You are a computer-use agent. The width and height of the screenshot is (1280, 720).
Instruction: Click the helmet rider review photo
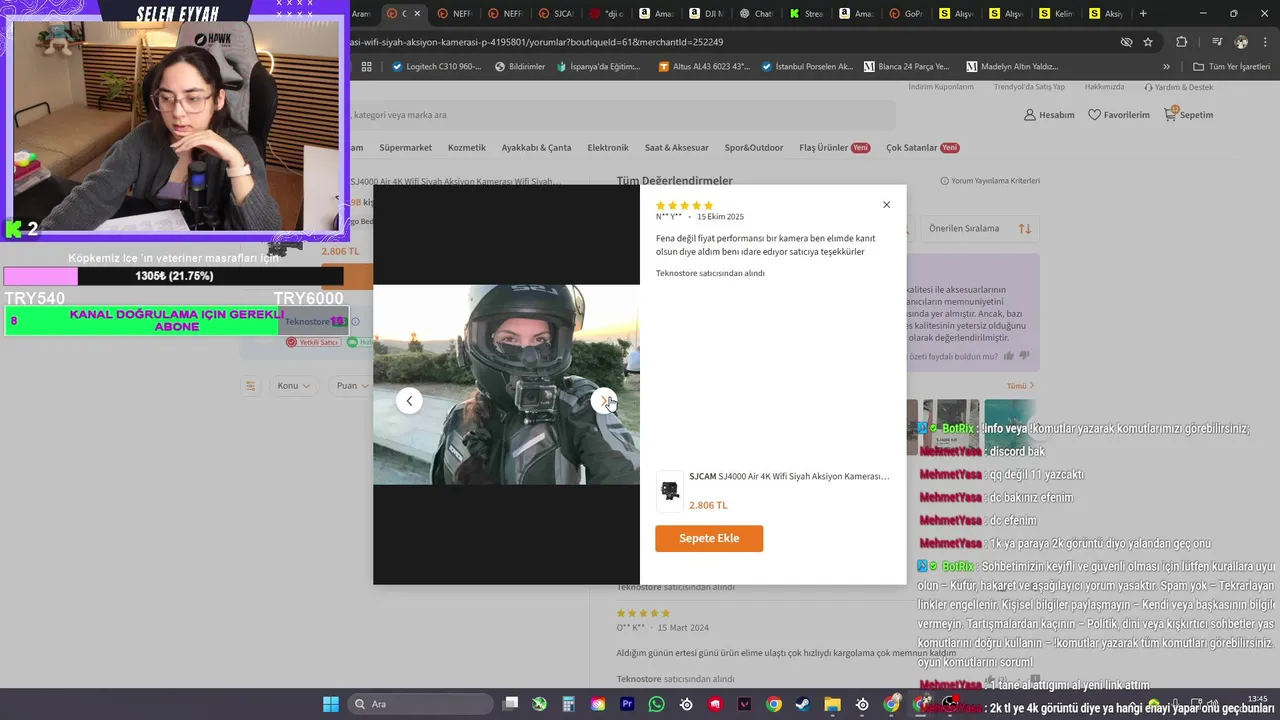tap(506, 385)
